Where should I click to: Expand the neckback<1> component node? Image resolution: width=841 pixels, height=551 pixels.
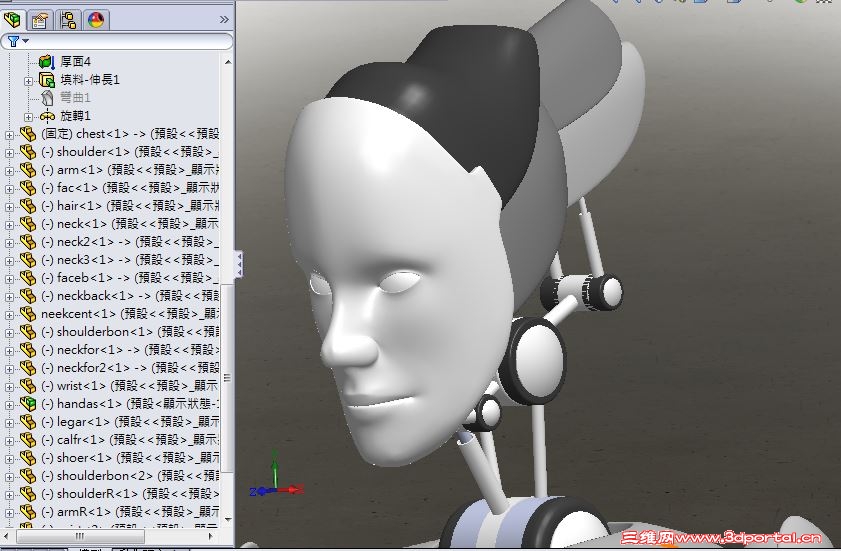(9, 297)
